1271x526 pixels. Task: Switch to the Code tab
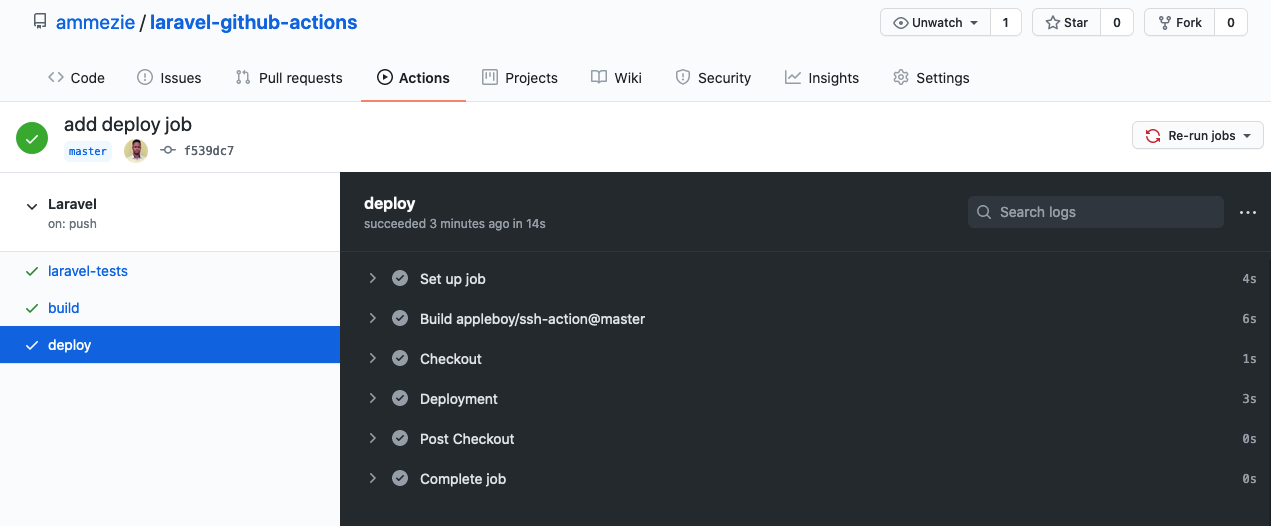click(76, 77)
